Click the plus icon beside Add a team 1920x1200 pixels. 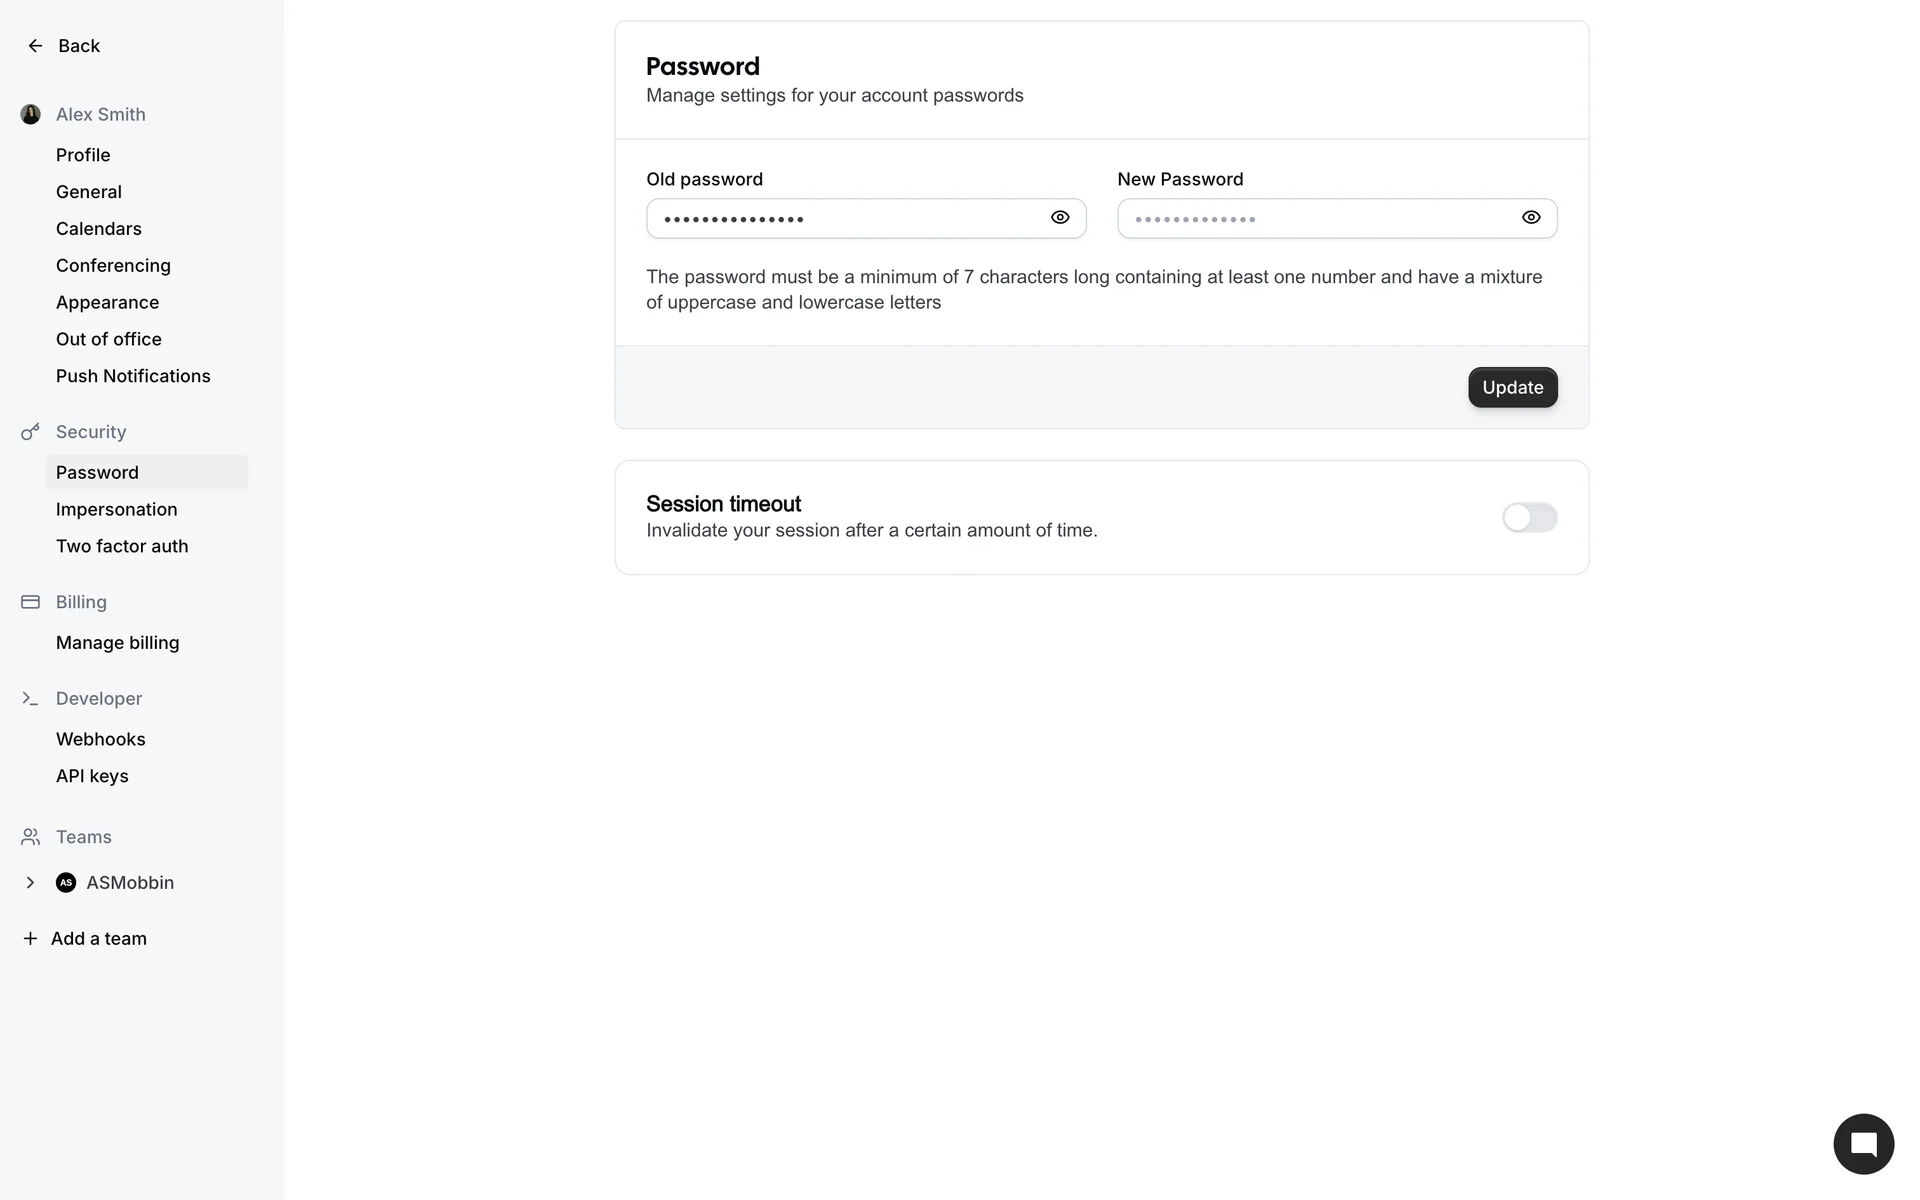[x=30, y=939]
